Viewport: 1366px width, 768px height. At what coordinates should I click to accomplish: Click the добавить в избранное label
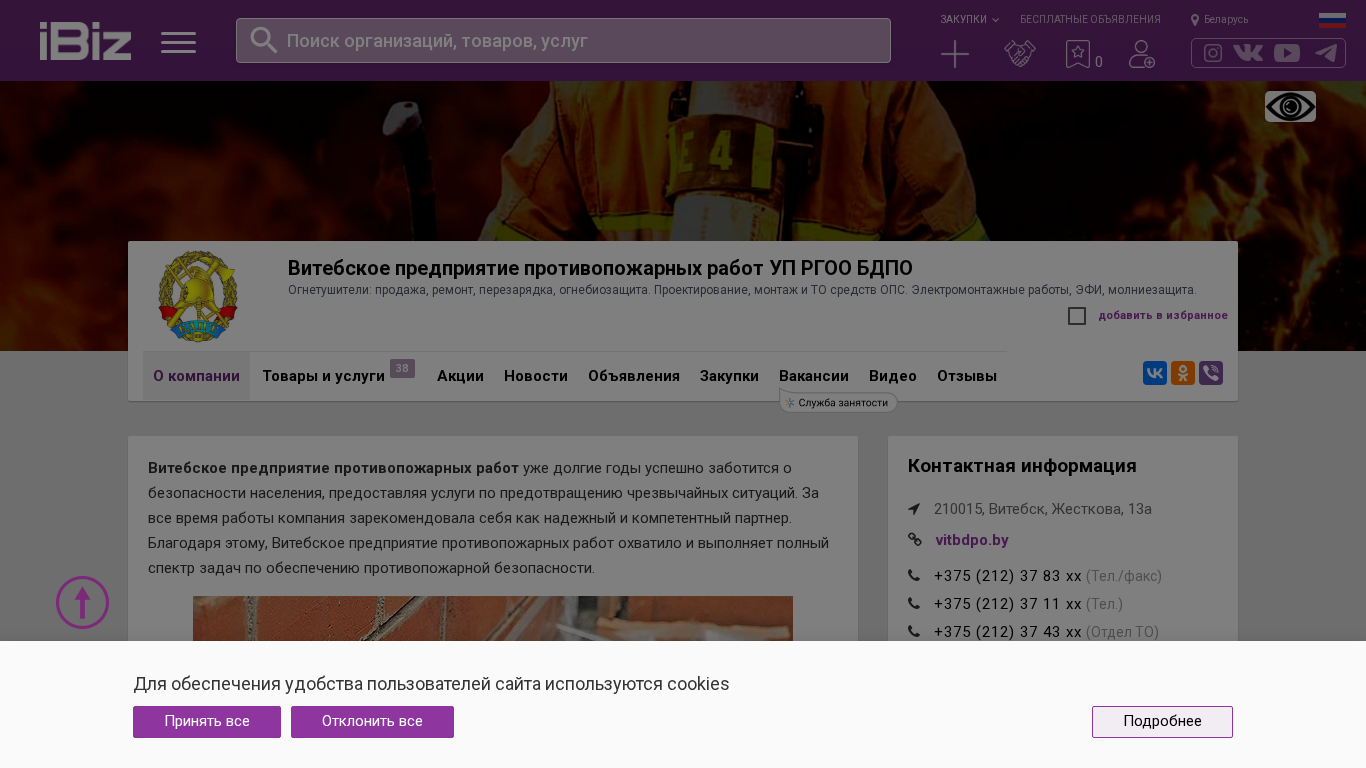tap(1163, 316)
